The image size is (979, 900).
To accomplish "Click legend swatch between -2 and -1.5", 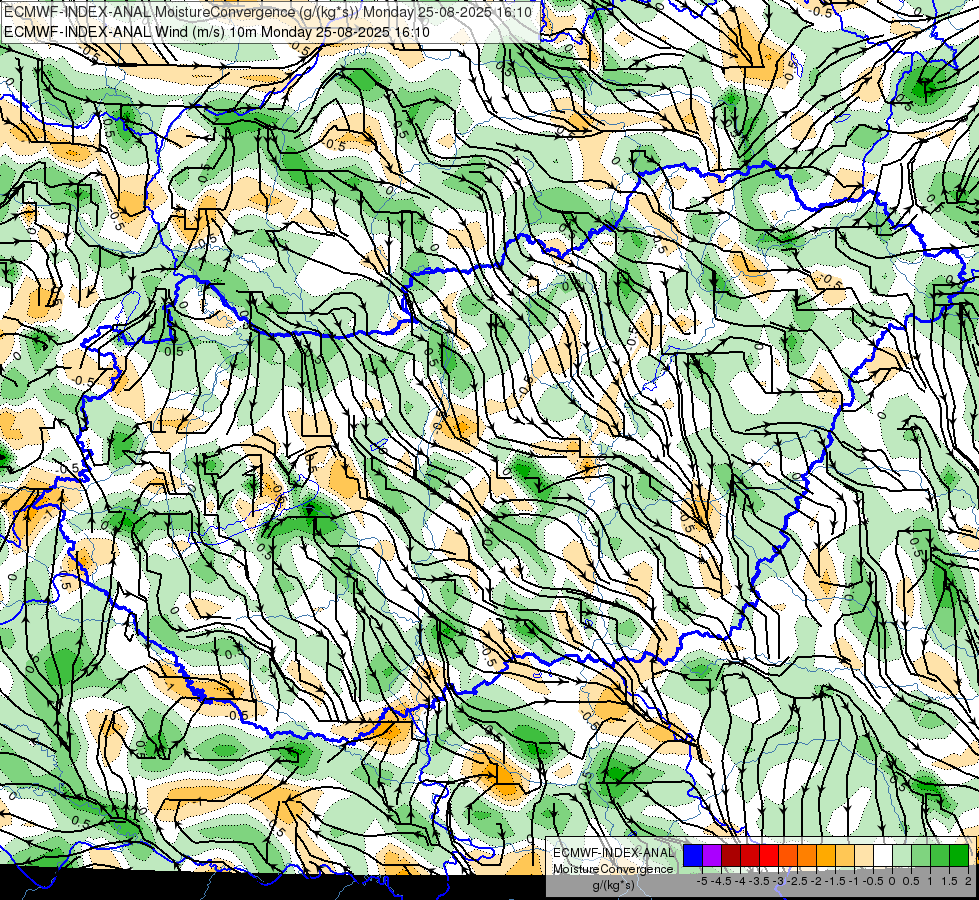I will 826,855.
